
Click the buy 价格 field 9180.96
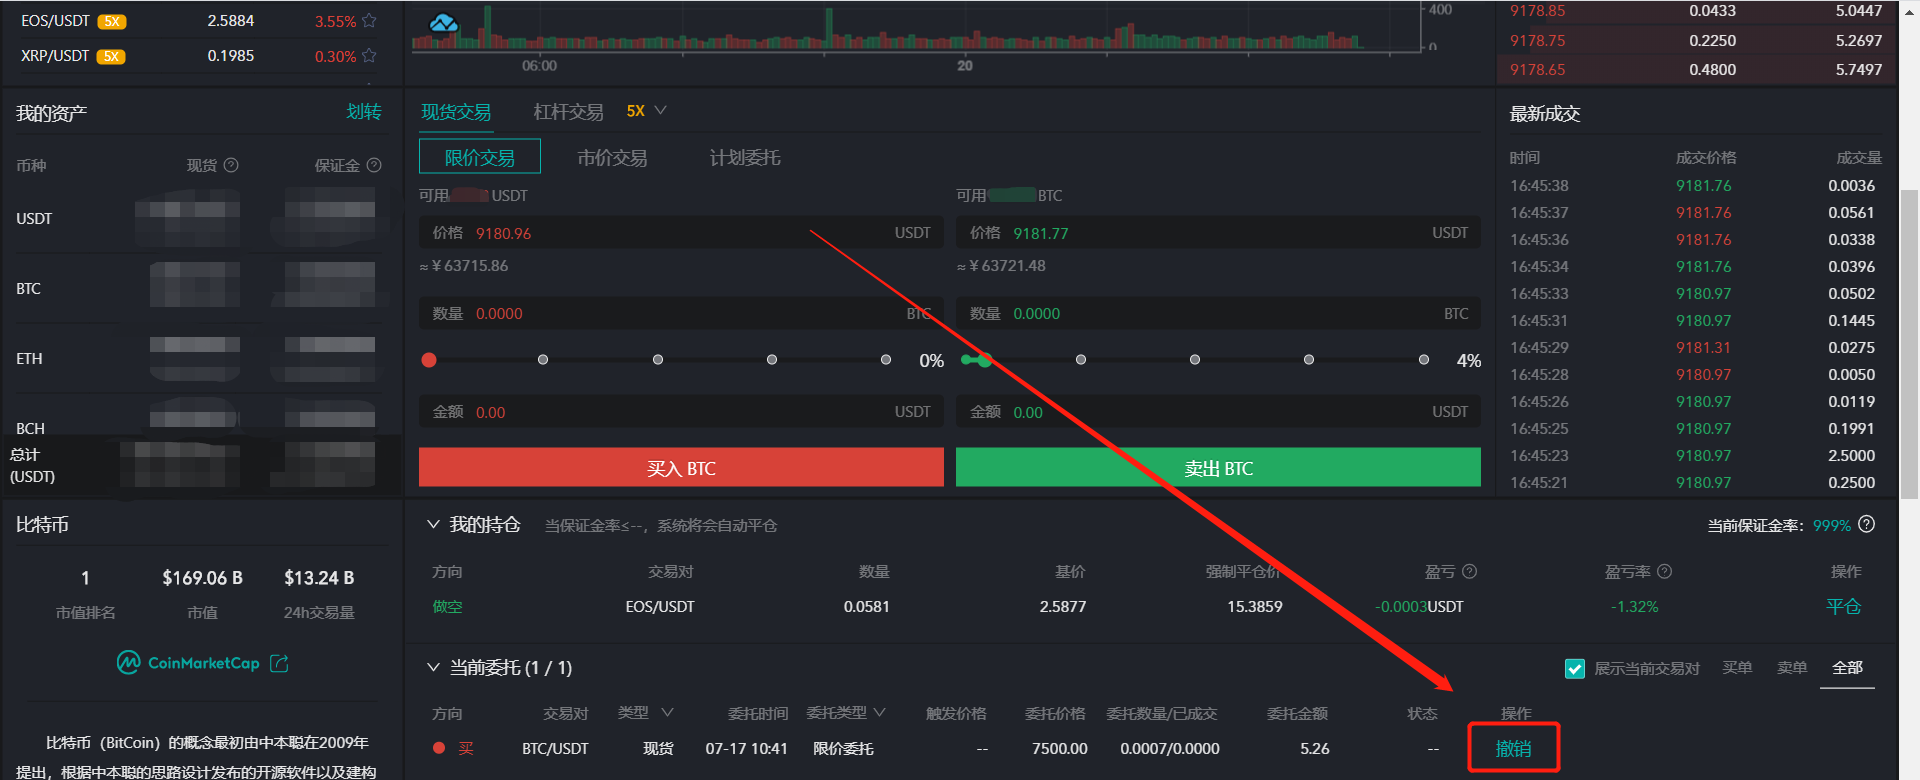681,233
